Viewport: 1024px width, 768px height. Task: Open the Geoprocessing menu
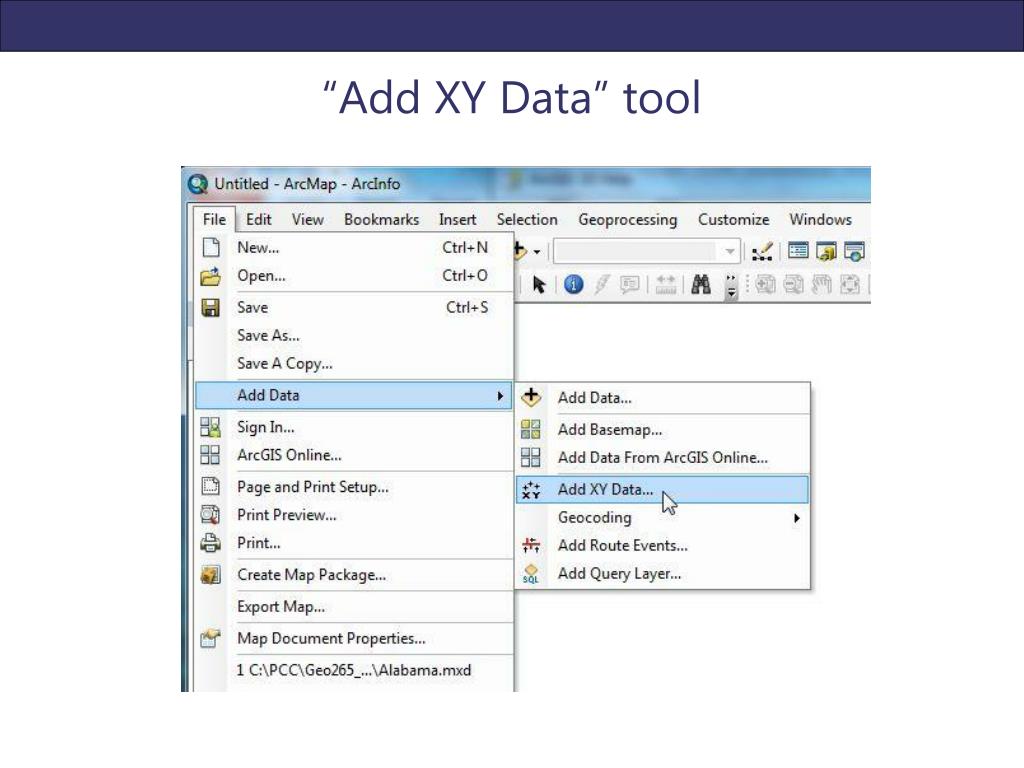[628, 219]
